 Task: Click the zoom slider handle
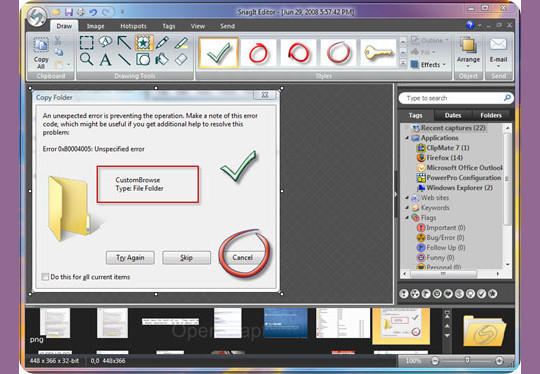[467, 360]
